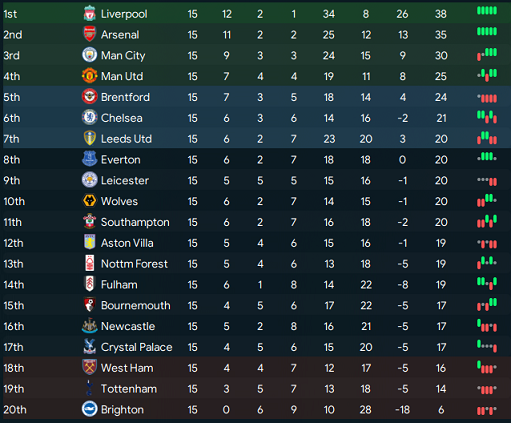Click the Newcastle club badge
This screenshot has width=511, height=423.
89,326
